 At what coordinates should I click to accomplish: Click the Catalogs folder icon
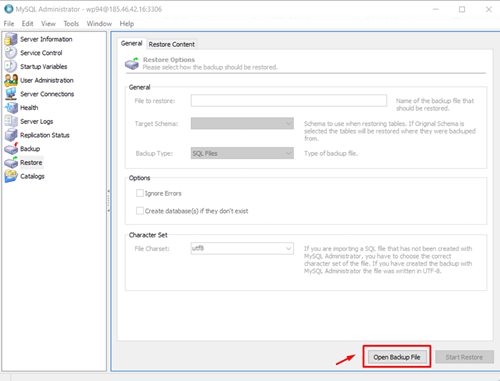point(11,176)
